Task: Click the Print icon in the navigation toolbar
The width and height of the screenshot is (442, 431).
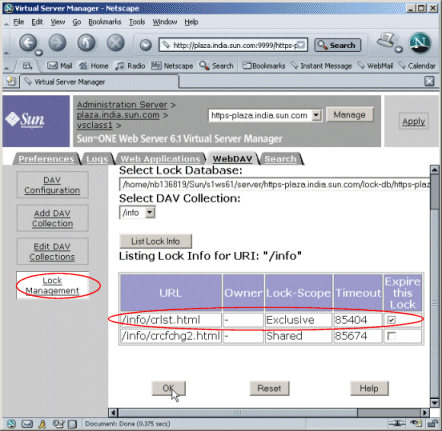Action: click(x=387, y=41)
